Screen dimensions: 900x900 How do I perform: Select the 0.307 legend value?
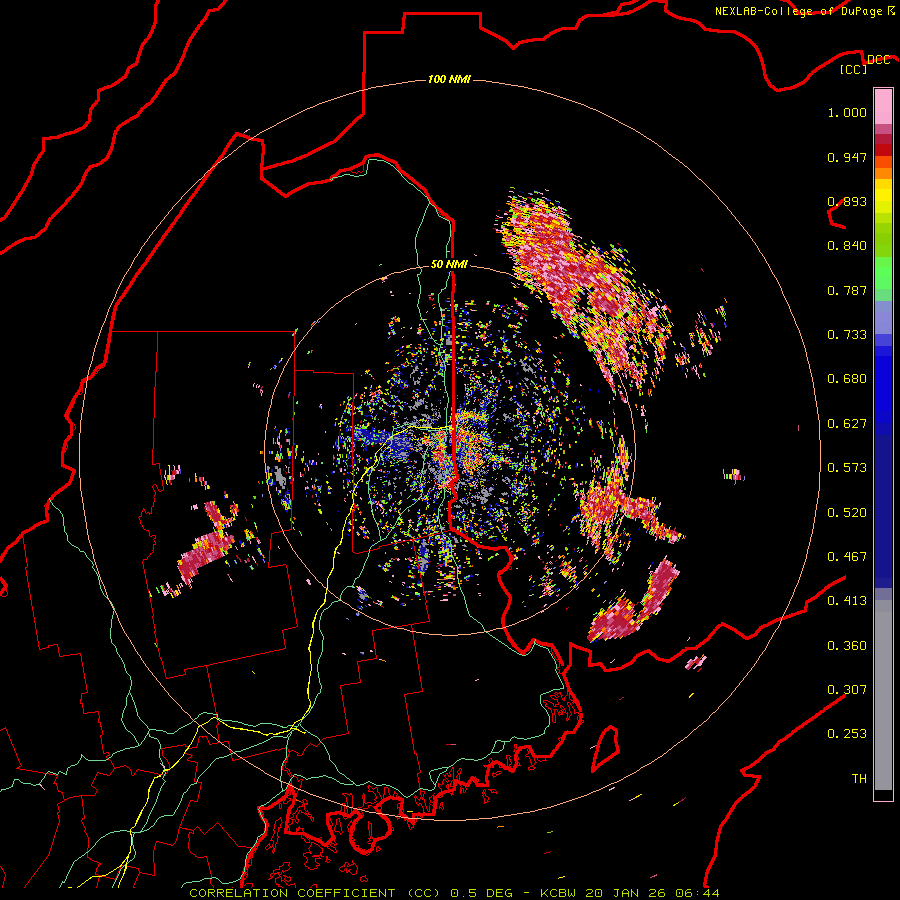pos(847,690)
